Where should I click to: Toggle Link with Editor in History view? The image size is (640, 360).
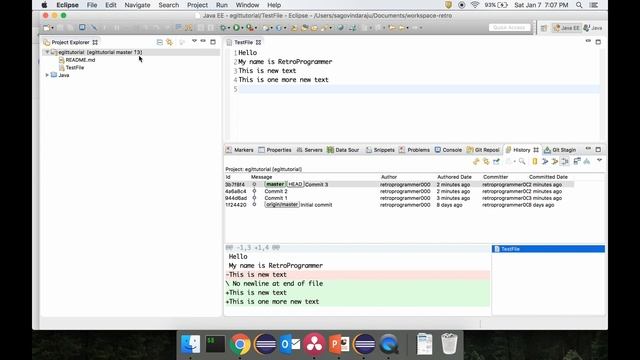pyautogui.click(x=486, y=162)
